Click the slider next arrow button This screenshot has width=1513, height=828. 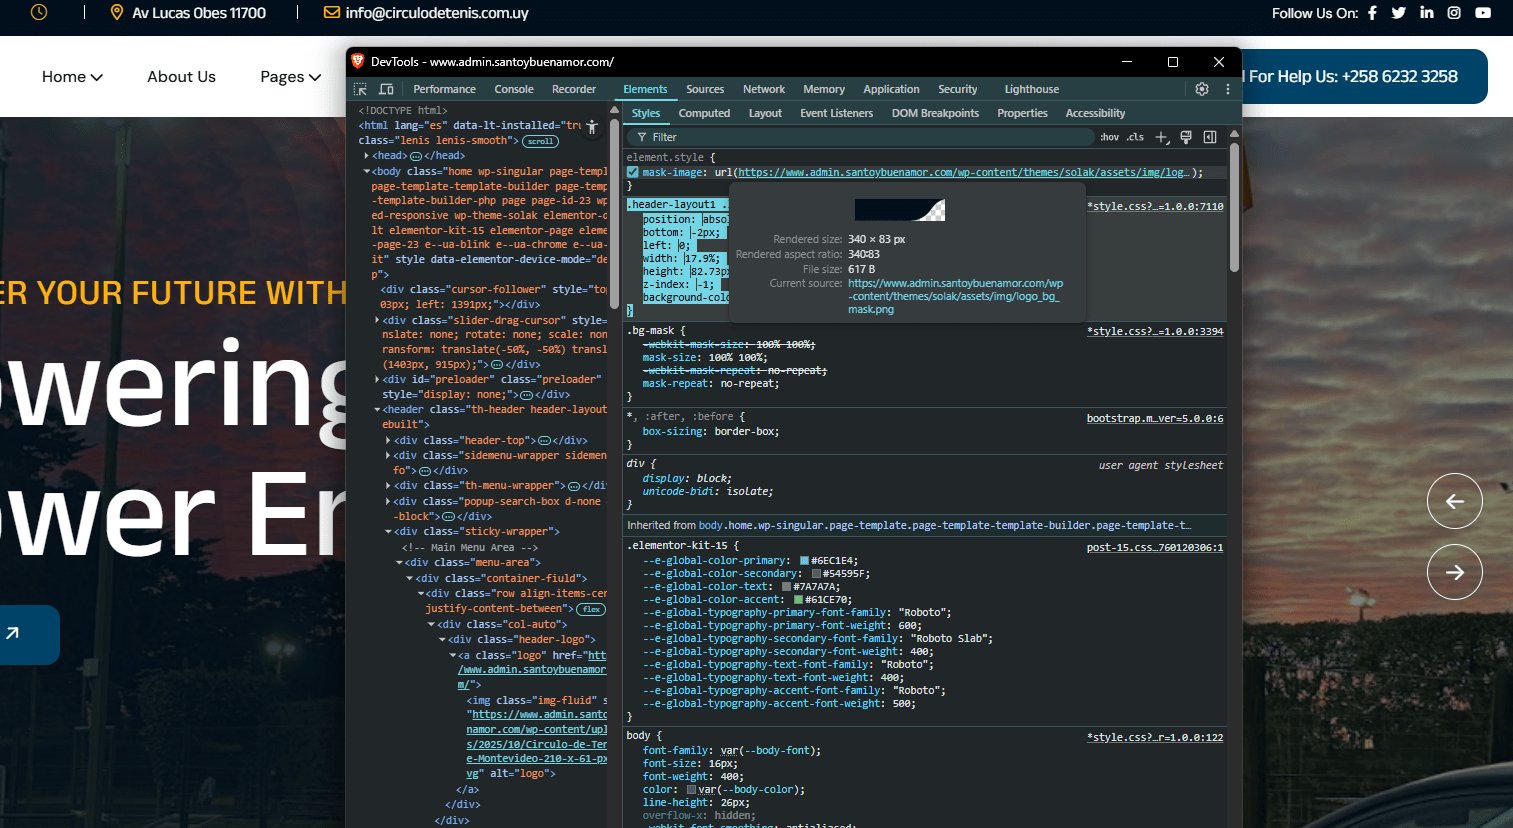(1454, 572)
